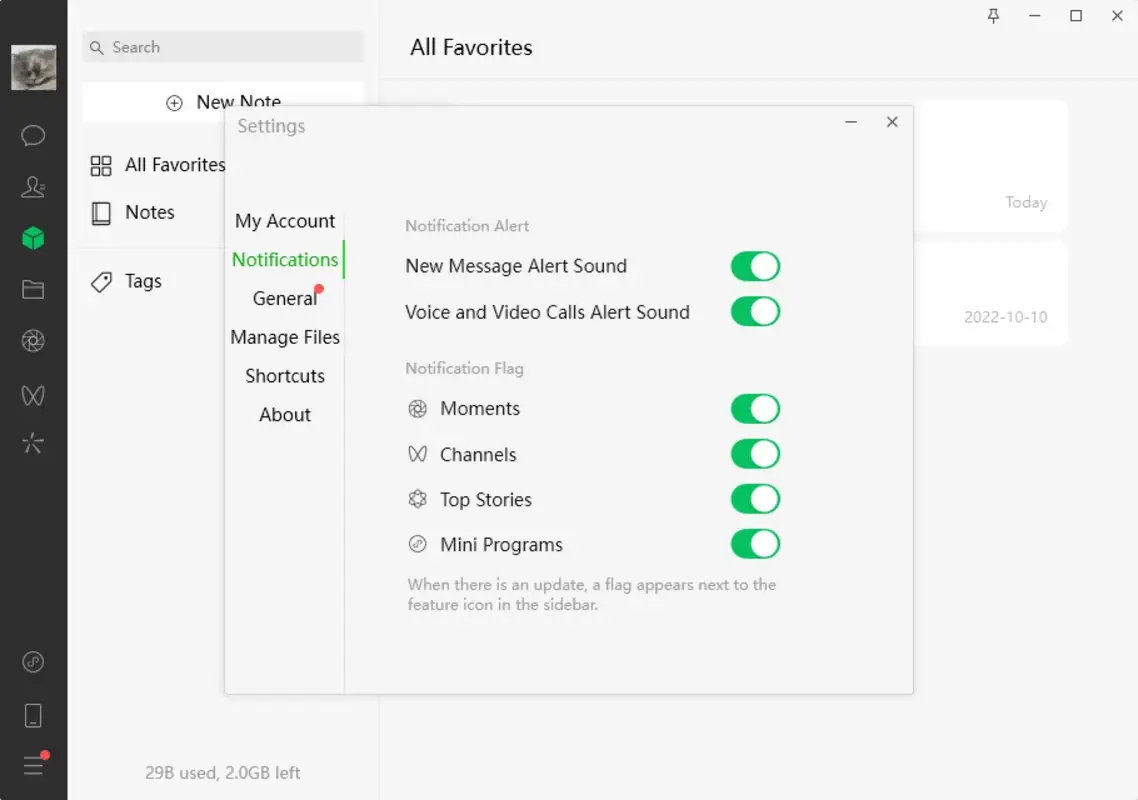Viewport: 1138px width, 800px height.
Task: Open the Contacts panel in sidebar
Action: tap(33, 187)
